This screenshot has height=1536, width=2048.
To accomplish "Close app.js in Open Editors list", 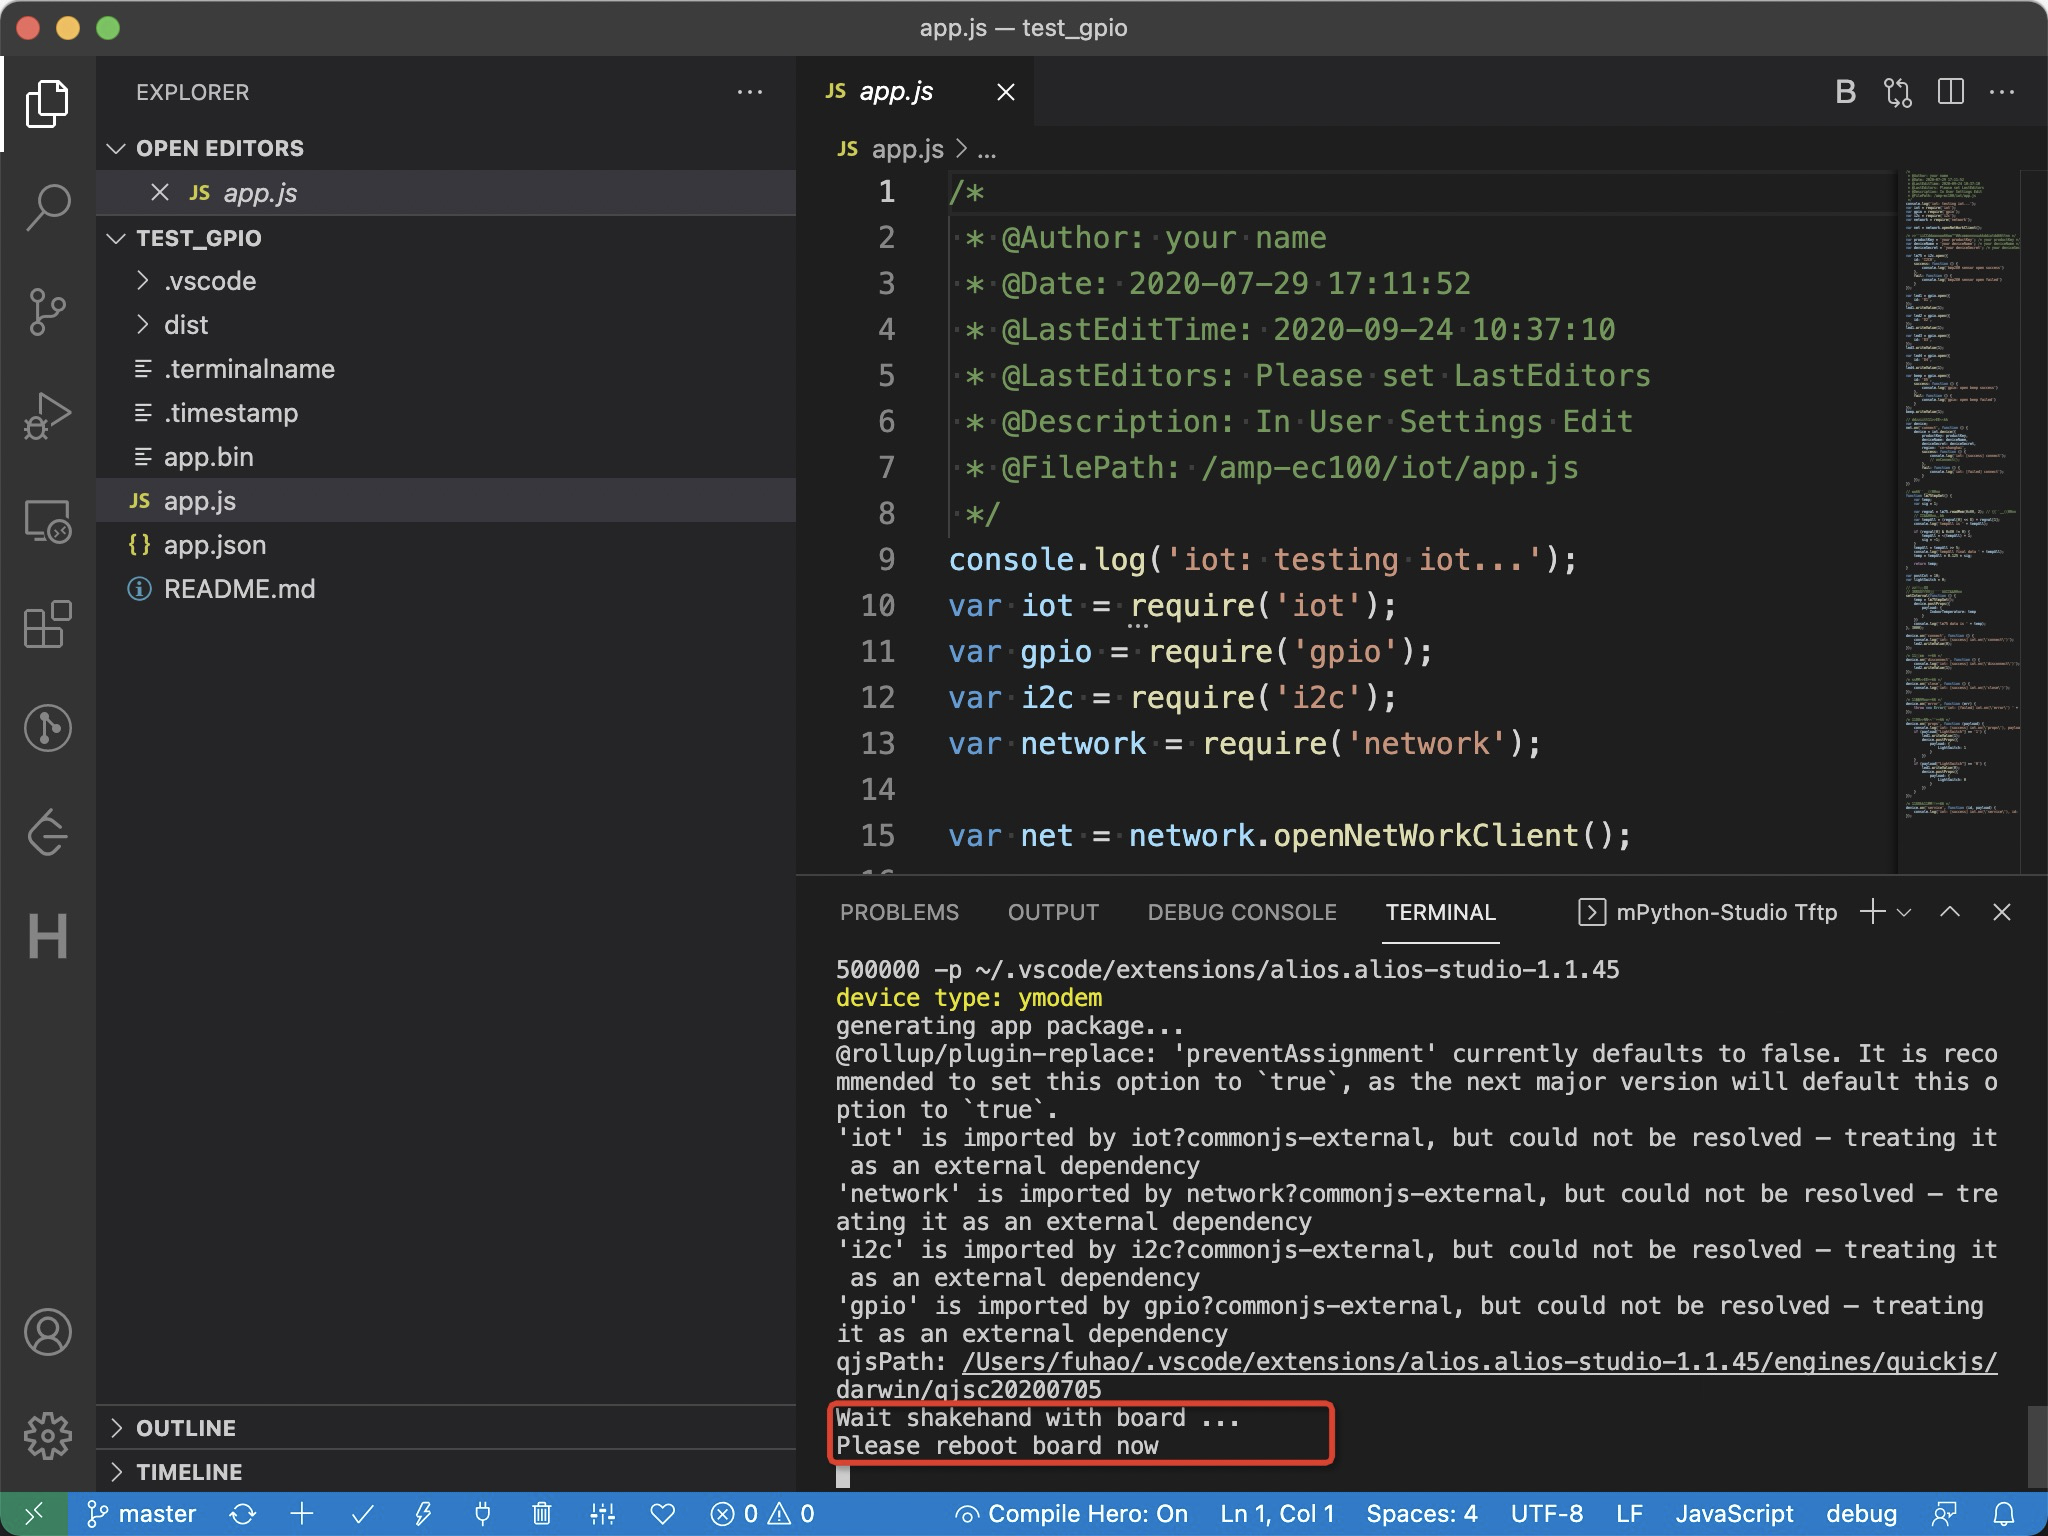I will [x=160, y=192].
